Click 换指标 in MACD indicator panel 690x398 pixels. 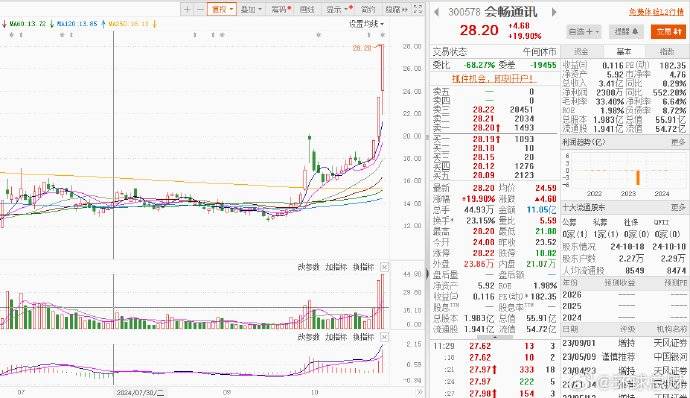(x=363, y=337)
